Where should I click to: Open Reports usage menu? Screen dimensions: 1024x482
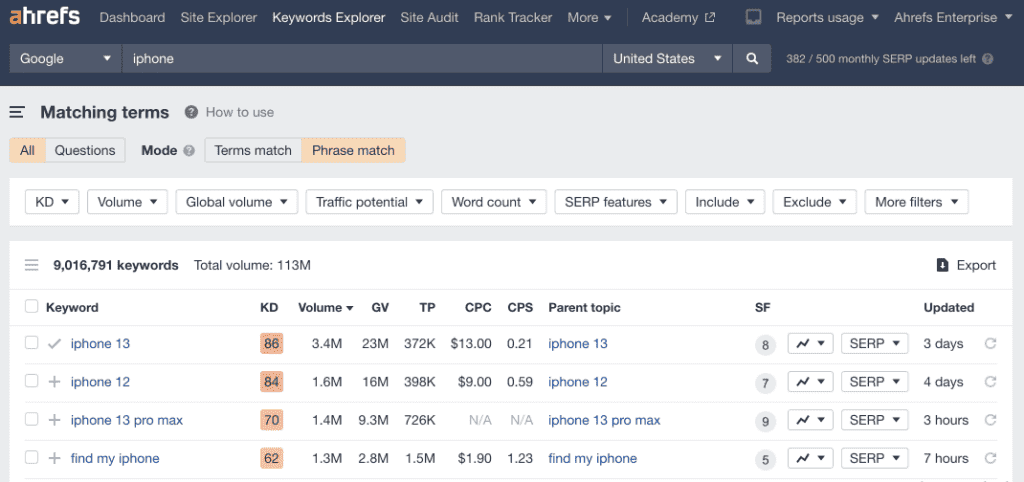pyautogui.click(x=827, y=18)
